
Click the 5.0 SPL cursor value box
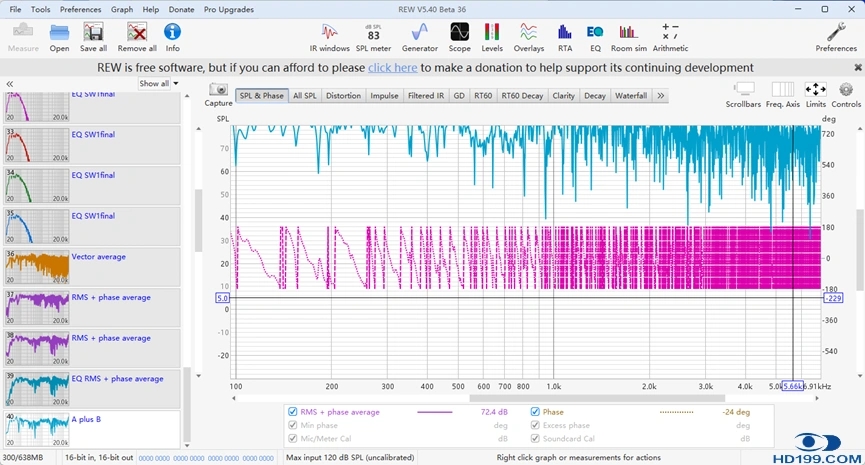click(x=222, y=298)
